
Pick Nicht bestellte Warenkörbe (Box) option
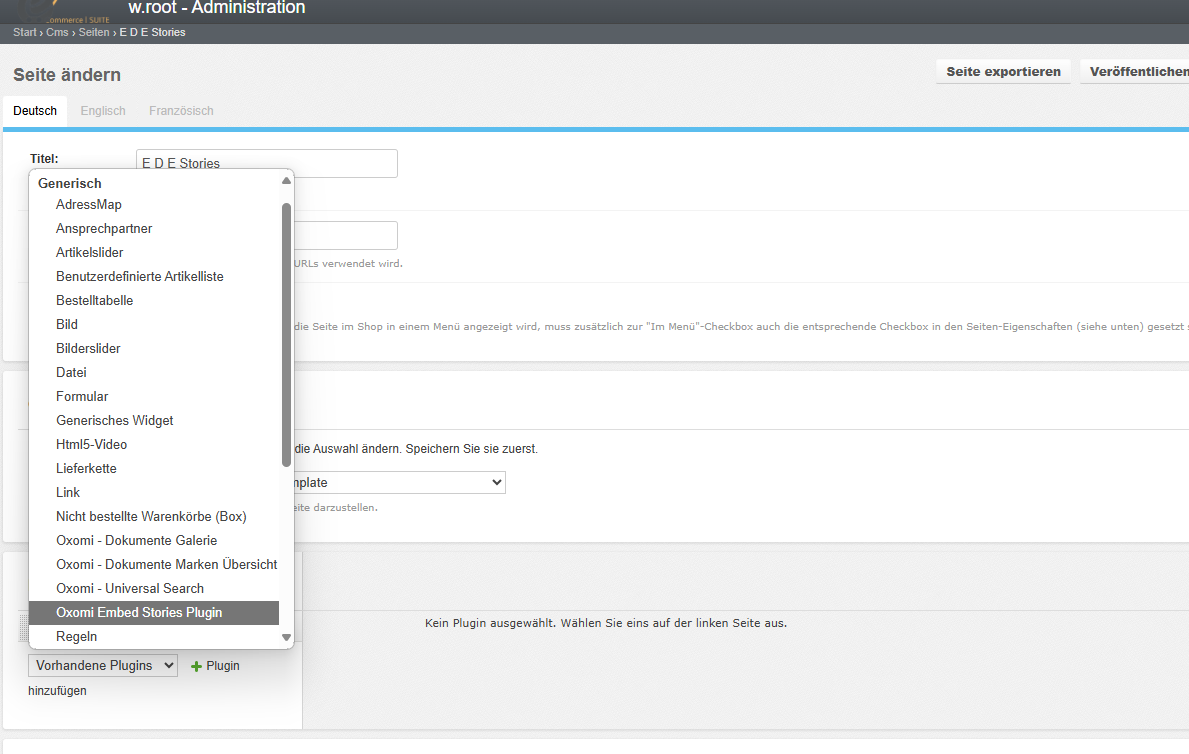[151, 517]
